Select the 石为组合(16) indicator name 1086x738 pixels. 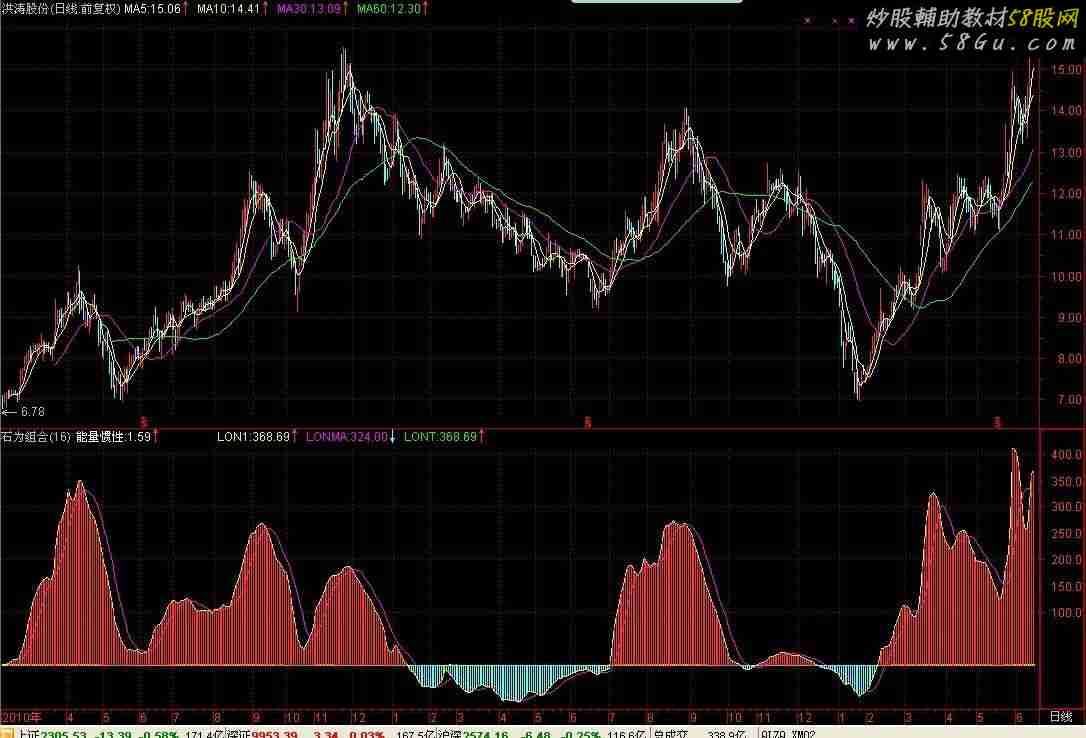pos(34,437)
